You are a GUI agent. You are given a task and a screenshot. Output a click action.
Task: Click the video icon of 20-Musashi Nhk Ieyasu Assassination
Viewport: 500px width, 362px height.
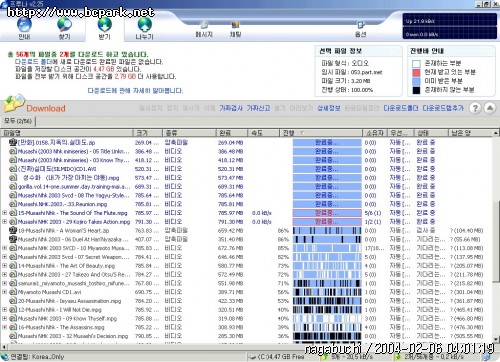(x=13, y=301)
